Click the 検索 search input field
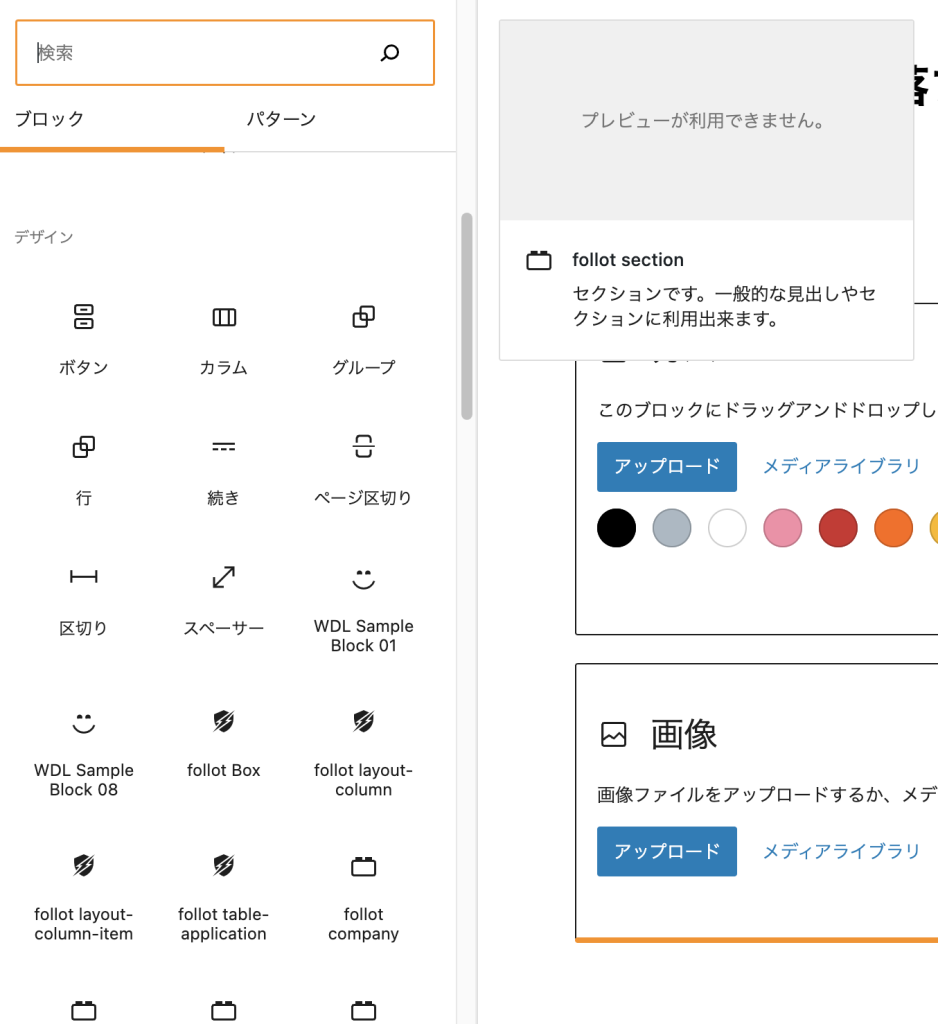This screenshot has width=938, height=1024. pyautogui.click(x=200, y=53)
